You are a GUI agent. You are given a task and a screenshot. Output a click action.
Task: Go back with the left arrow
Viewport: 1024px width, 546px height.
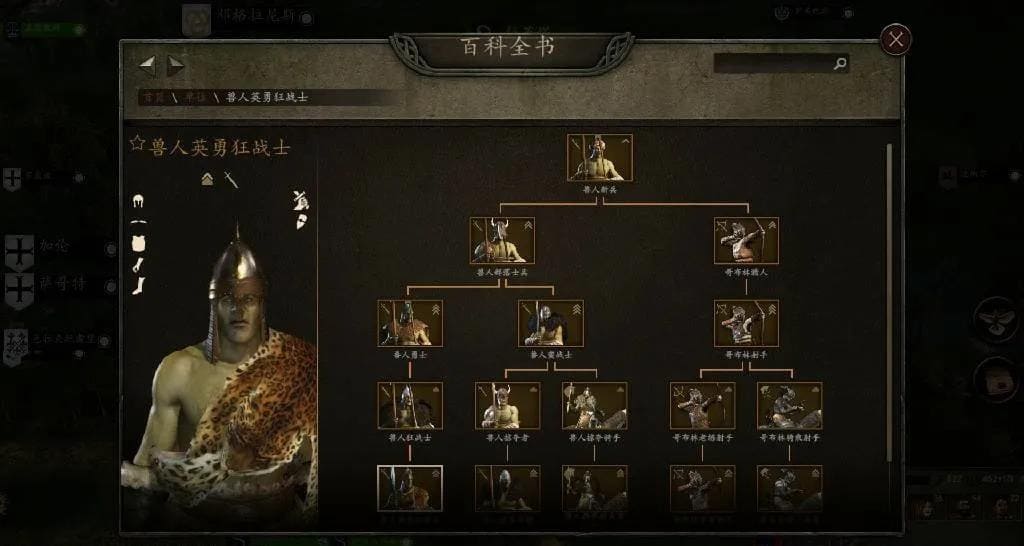[x=147, y=65]
